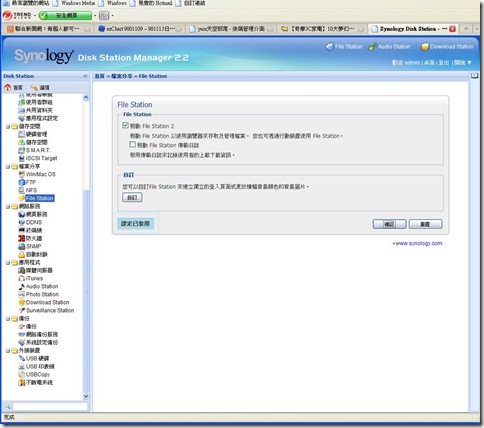Click the 自訂連結 bookmark
This screenshot has width=484, height=428.
(191, 3)
